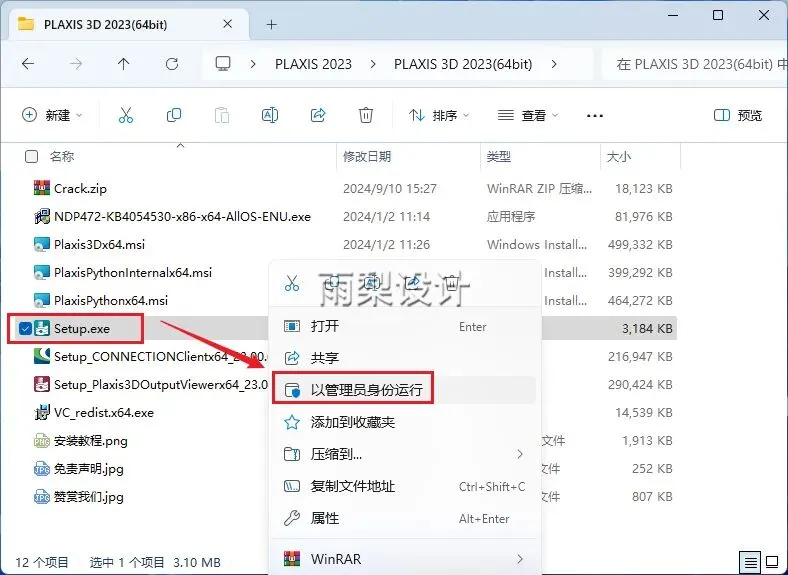Click the PLAXIS 2023 breadcrumb

click(313, 64)
